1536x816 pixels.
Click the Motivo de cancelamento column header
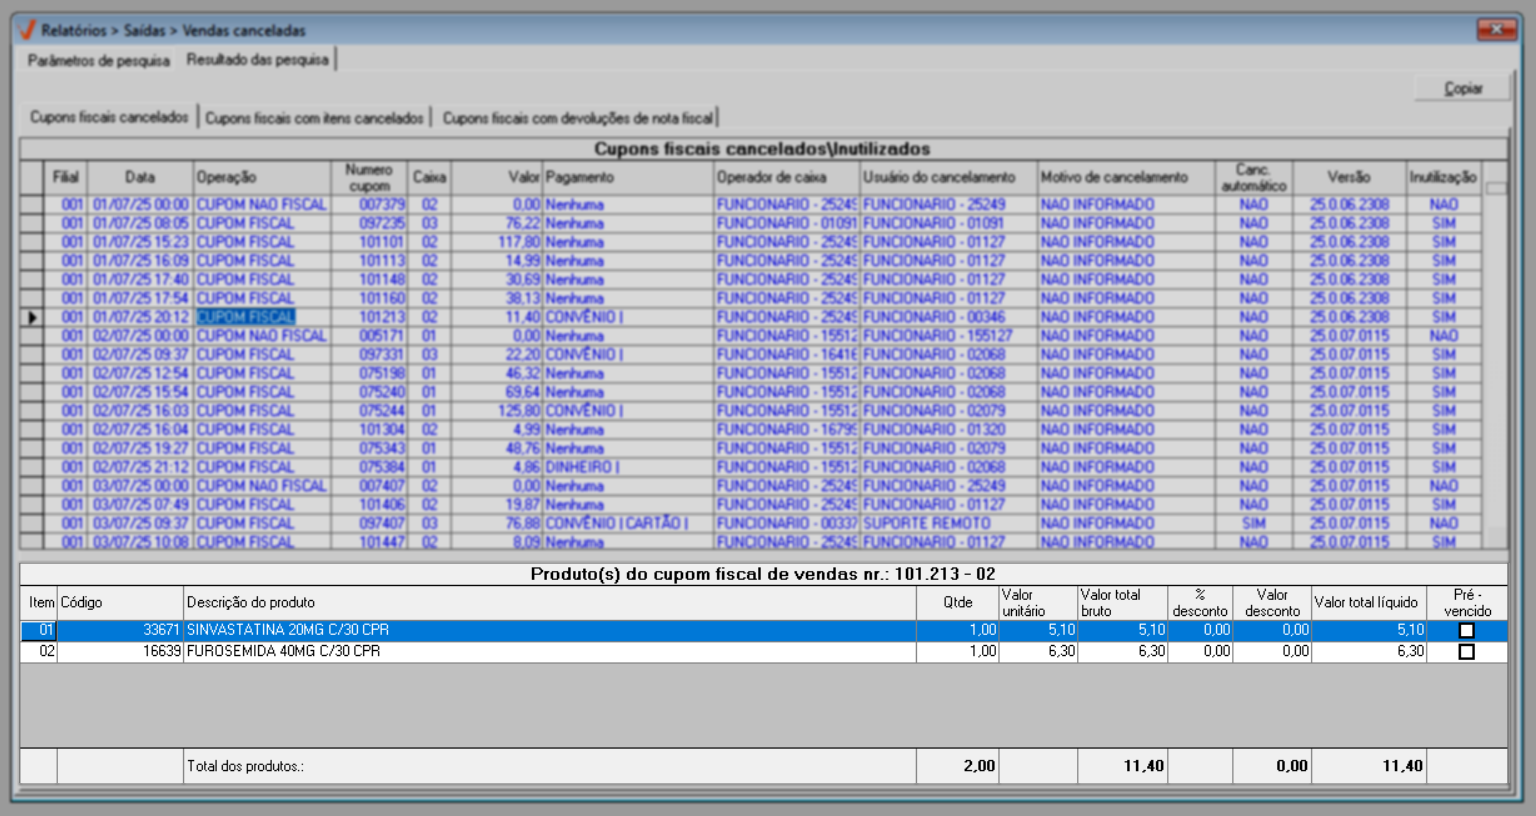click(1114, 177)
